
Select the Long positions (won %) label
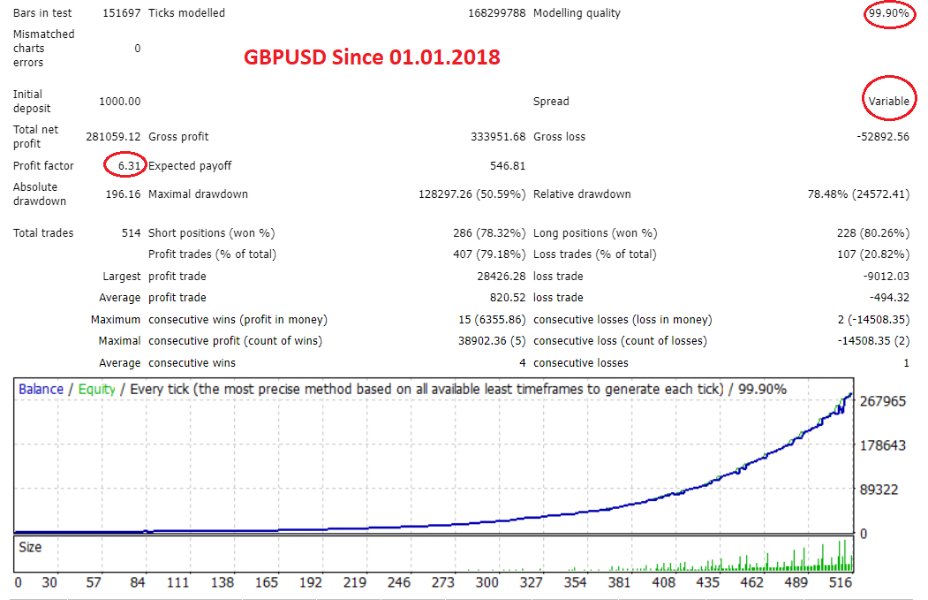tap(595, 233)
